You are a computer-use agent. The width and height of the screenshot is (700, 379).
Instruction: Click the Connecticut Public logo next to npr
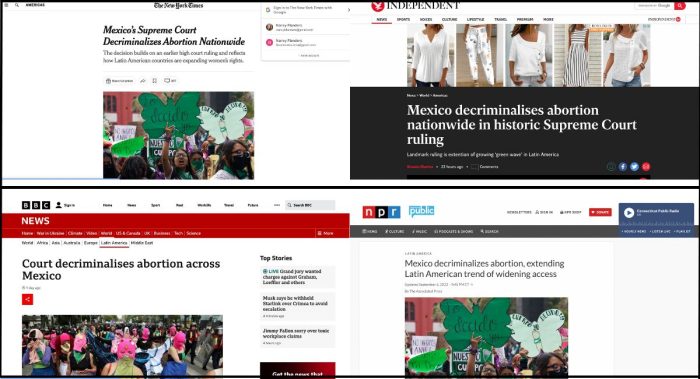tap(421, 211)
